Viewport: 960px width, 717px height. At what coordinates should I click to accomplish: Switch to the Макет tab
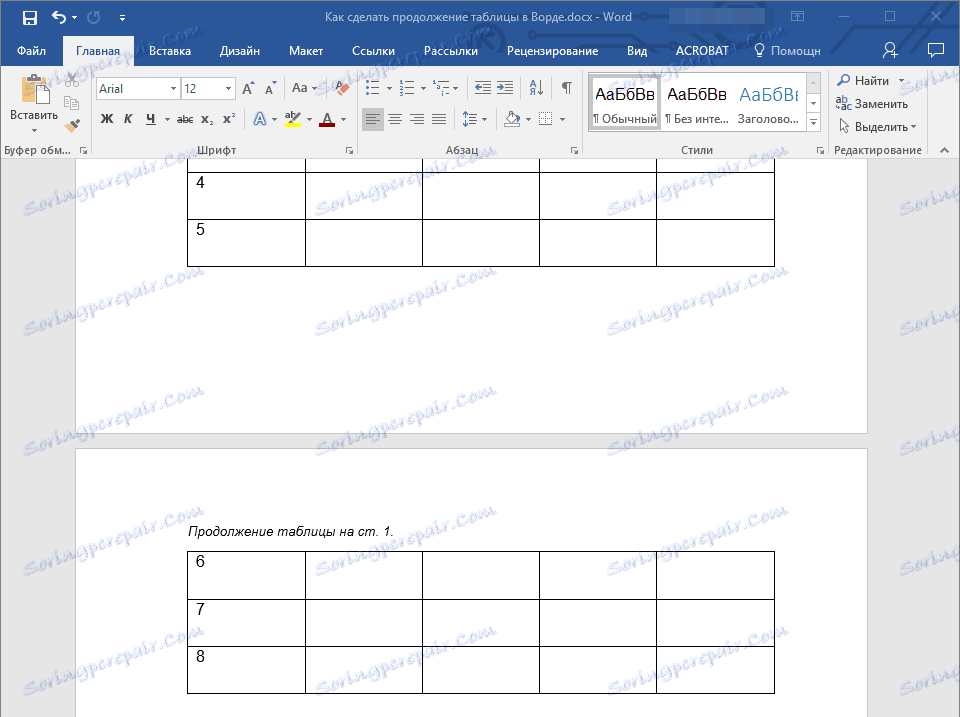(x=306, y=51)
